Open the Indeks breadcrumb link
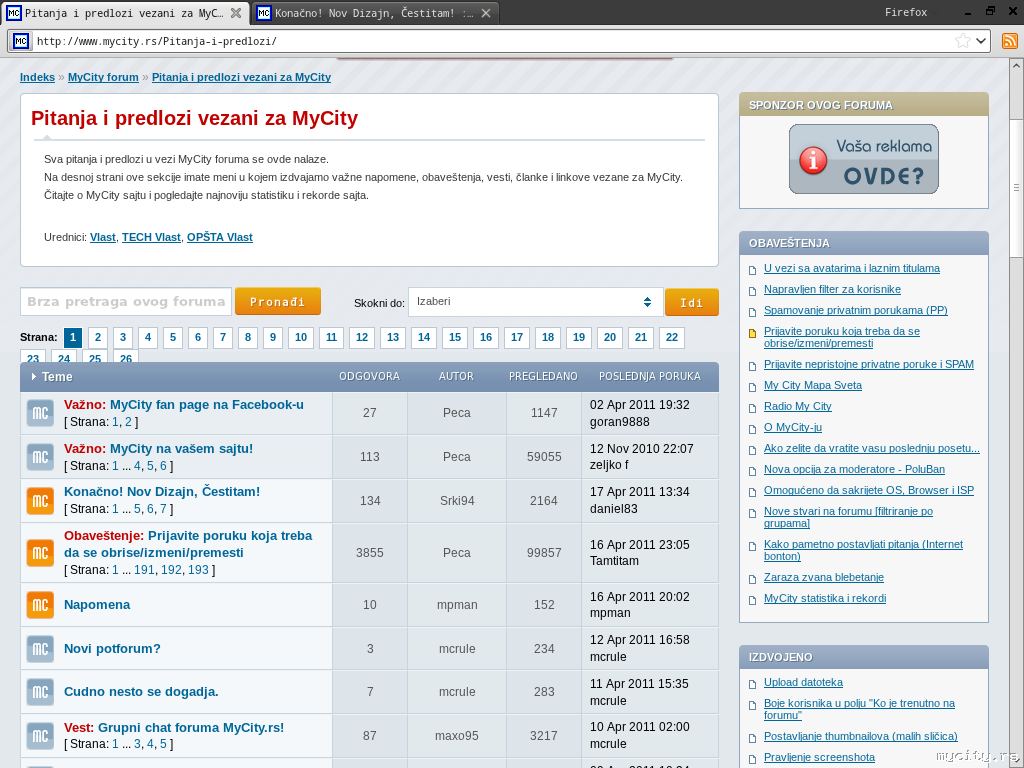 pos(37,77)
